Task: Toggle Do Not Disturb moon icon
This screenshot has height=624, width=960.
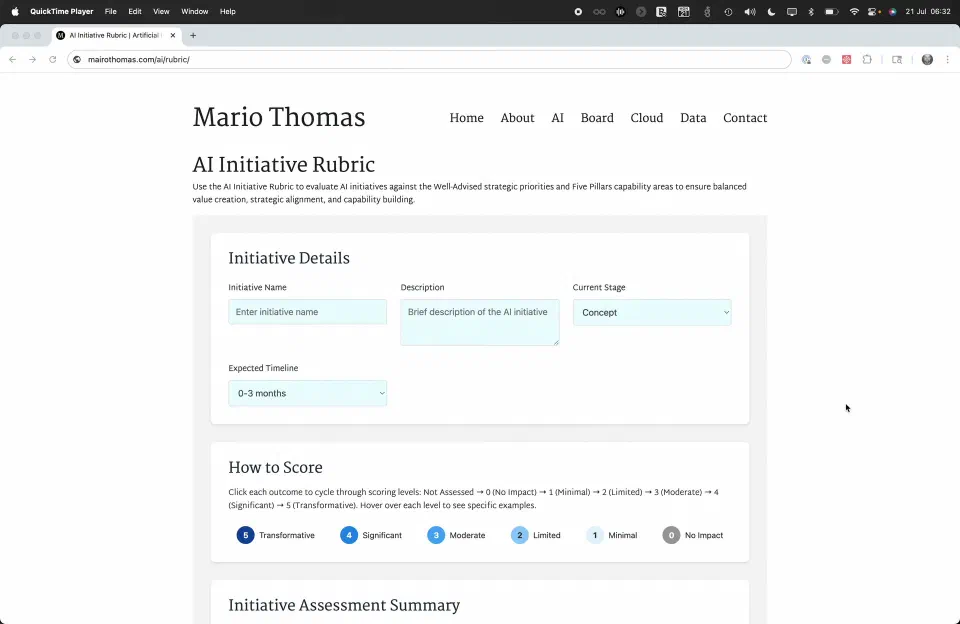Action: tap(771, 12)
